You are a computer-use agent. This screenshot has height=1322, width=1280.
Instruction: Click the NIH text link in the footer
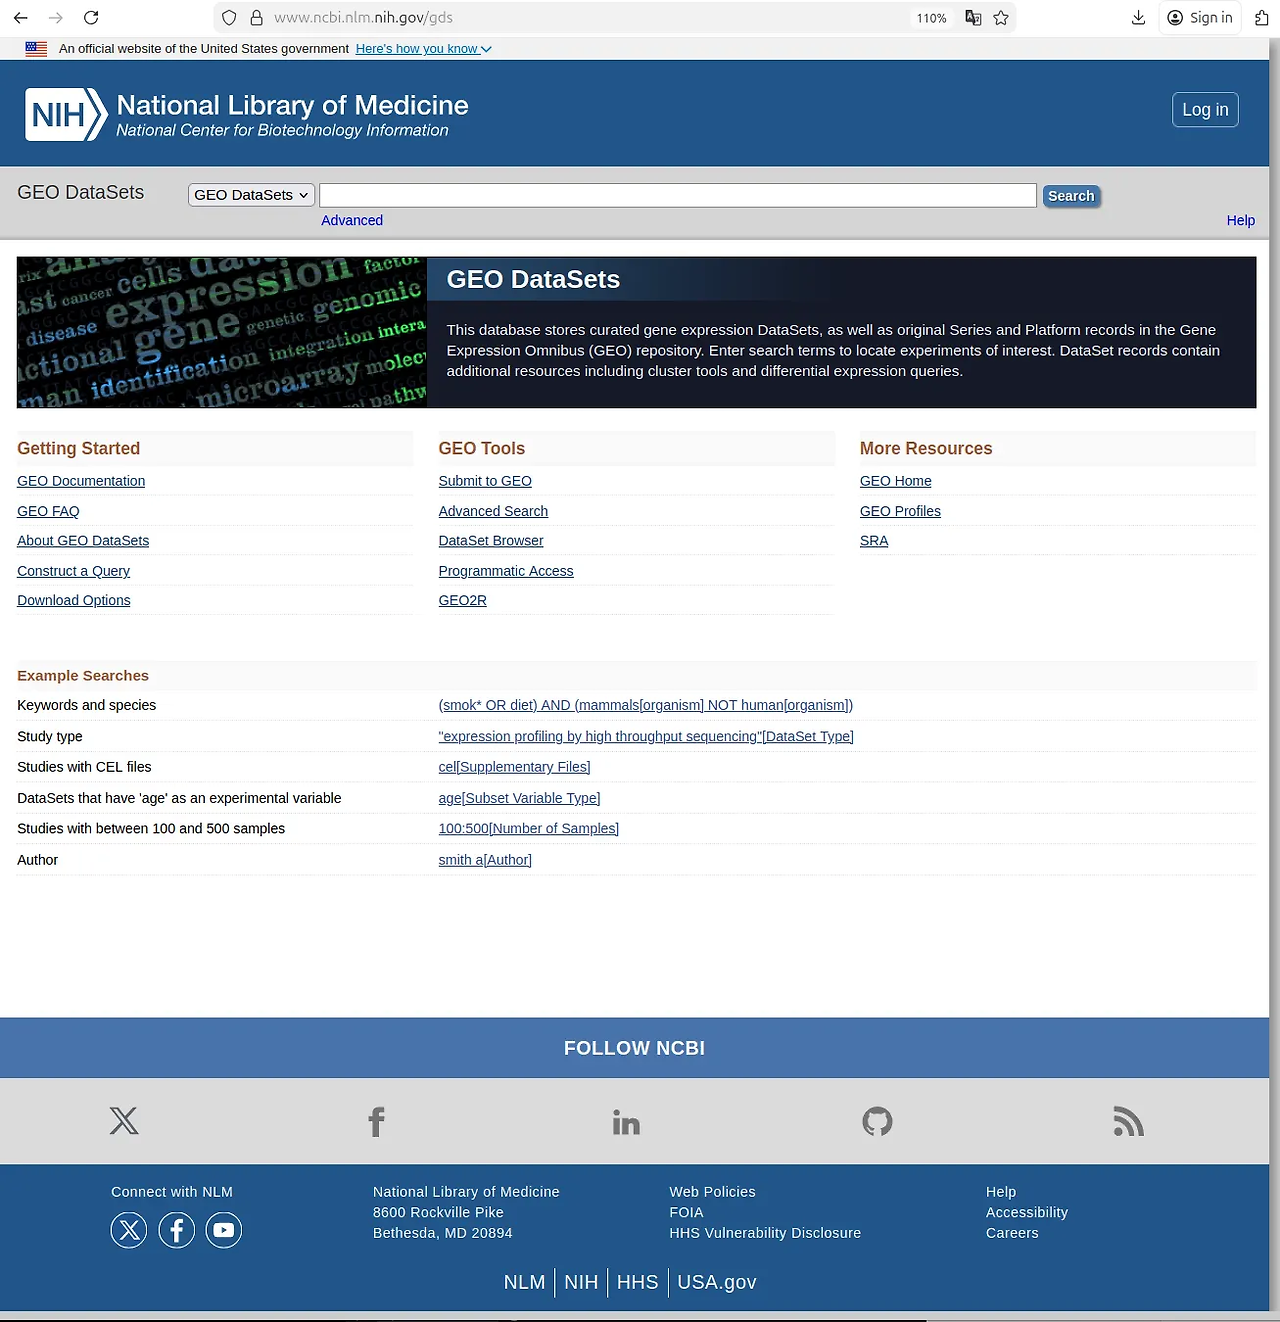click(581, 1282)
